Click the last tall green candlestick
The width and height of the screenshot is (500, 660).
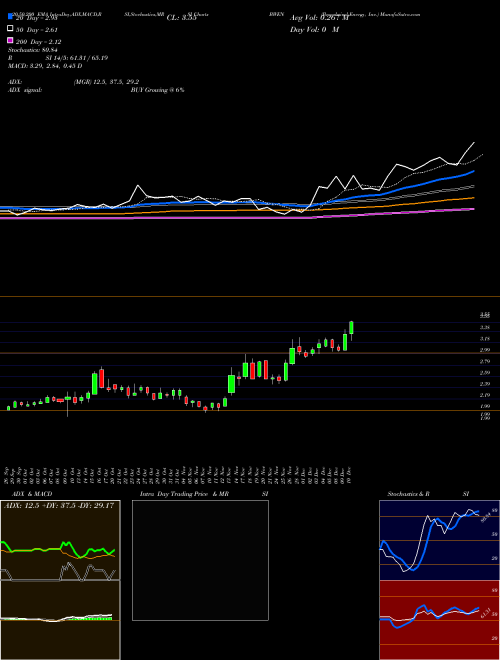[x=351, y=327]
